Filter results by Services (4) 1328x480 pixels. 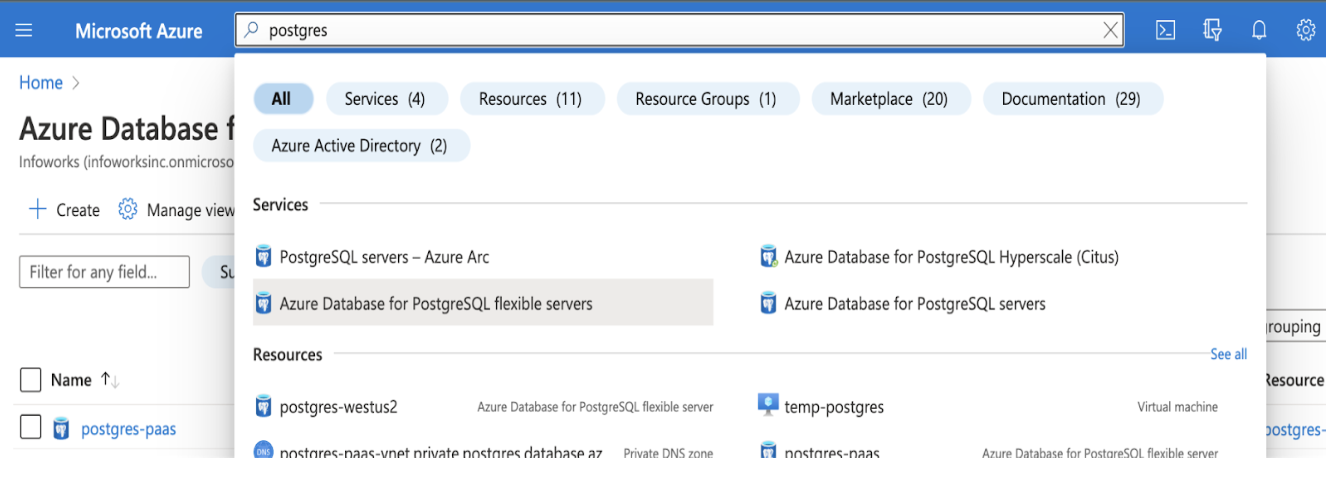pos(385,99)
